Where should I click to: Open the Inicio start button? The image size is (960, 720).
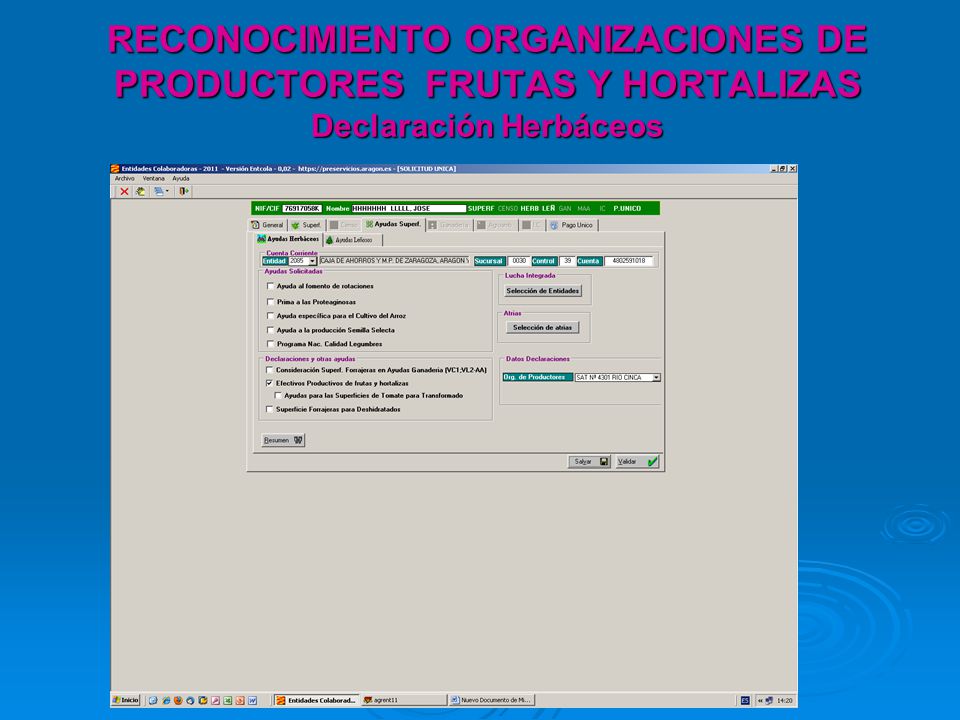[x=126, y=700]
